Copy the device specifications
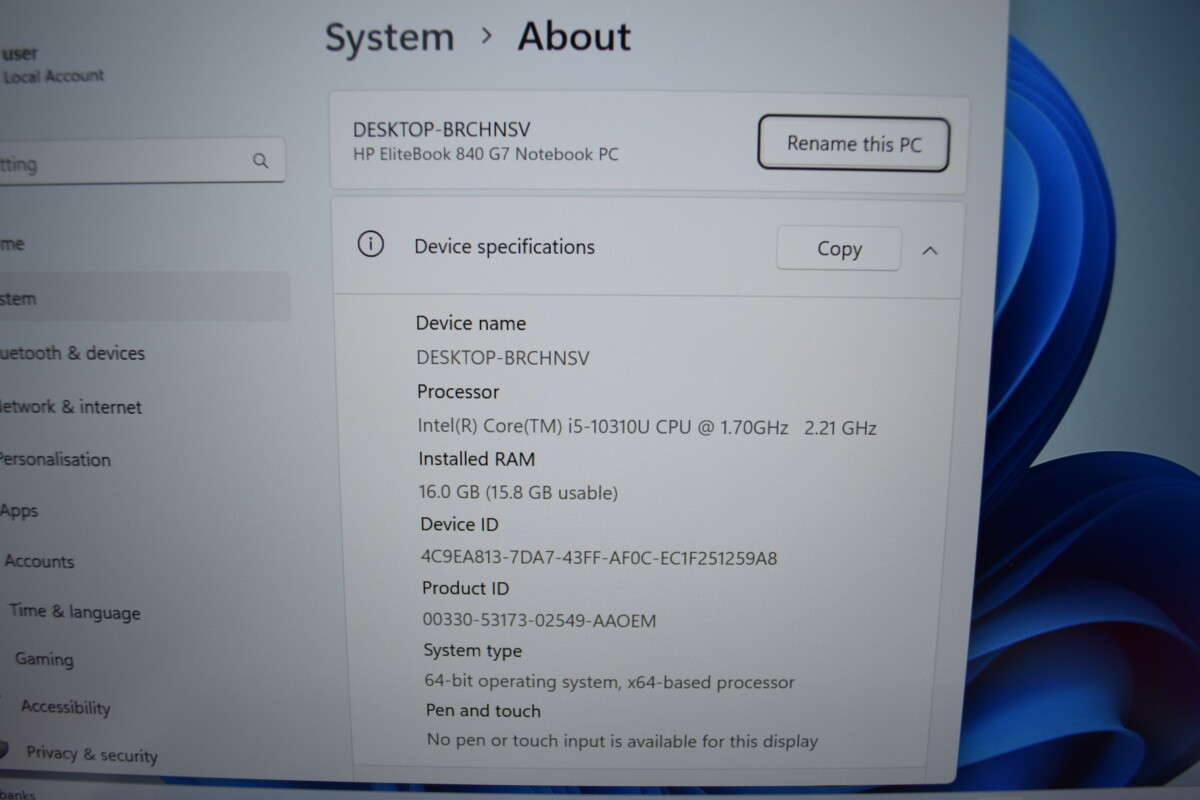This screenshot has width=1200, height=800. click(x=839, y=249)
